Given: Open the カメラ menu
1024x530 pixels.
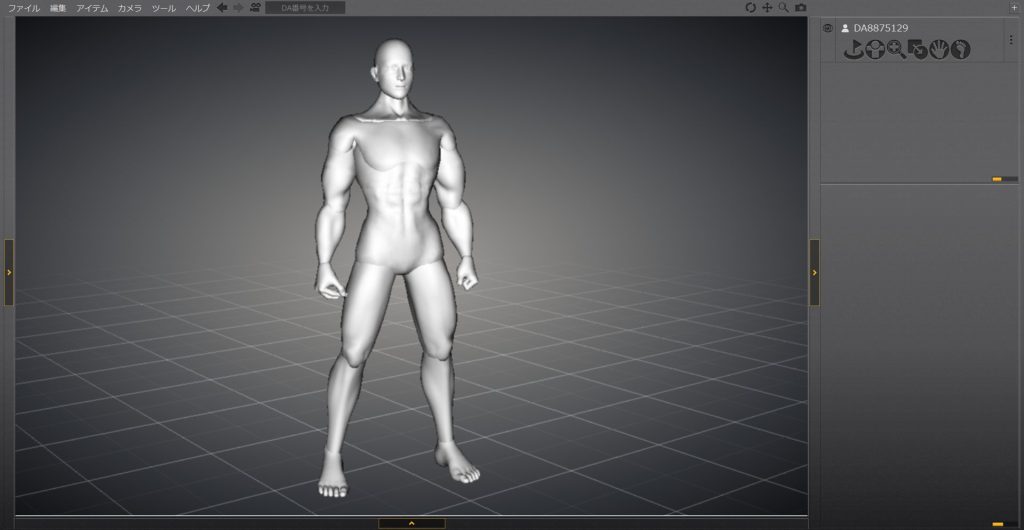Looking at the screenshot, I should tap(130, 8).
